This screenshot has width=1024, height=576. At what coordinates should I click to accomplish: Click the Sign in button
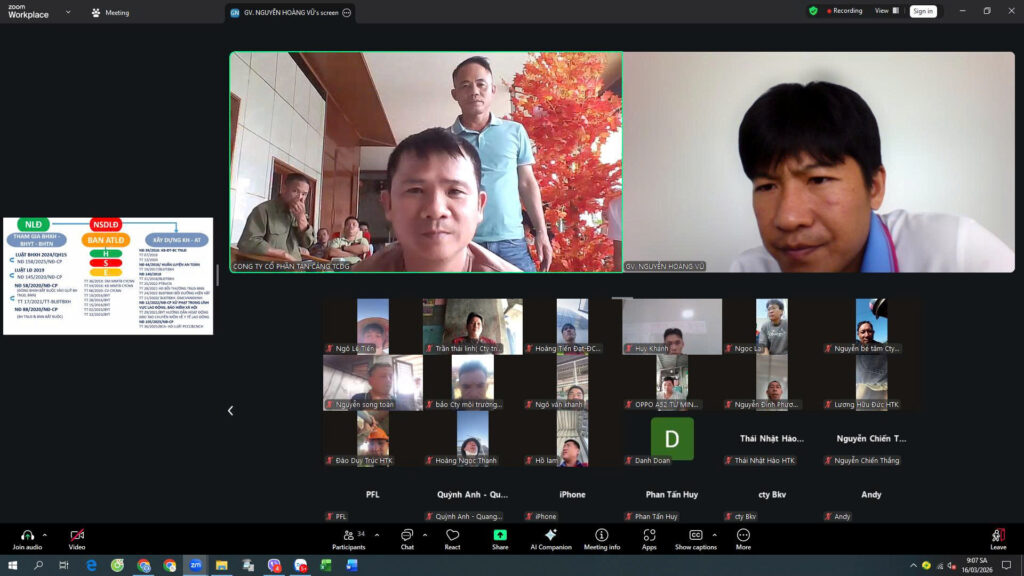[x=922, y=11]
